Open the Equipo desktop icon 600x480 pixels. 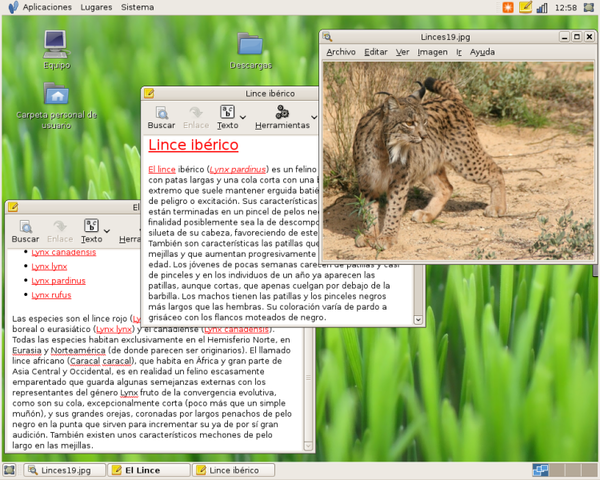click(x=56, y=49)
